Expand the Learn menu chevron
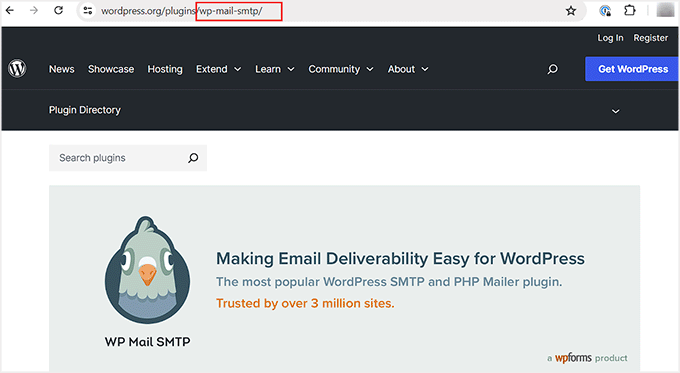The width and height of the screenshot is (680, 373). (x=291, y=69)
